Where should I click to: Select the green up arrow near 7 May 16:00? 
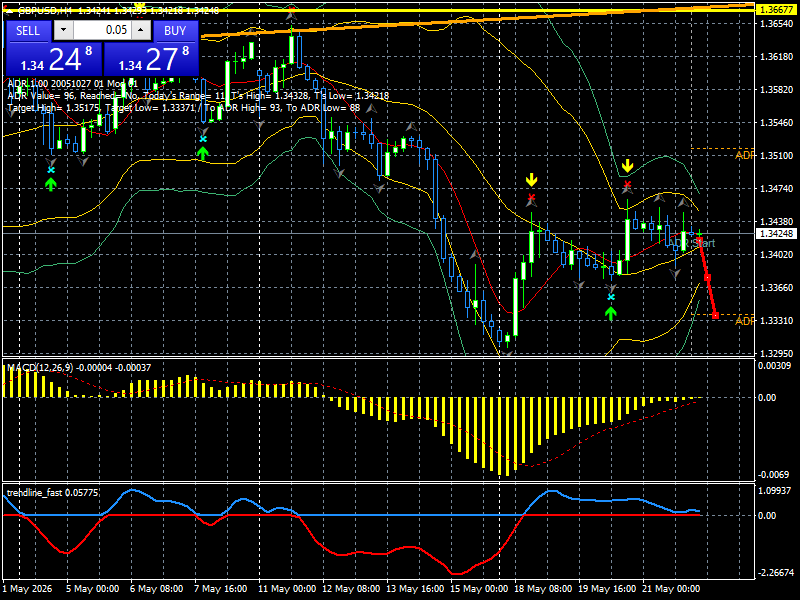[x=203, y=153]
